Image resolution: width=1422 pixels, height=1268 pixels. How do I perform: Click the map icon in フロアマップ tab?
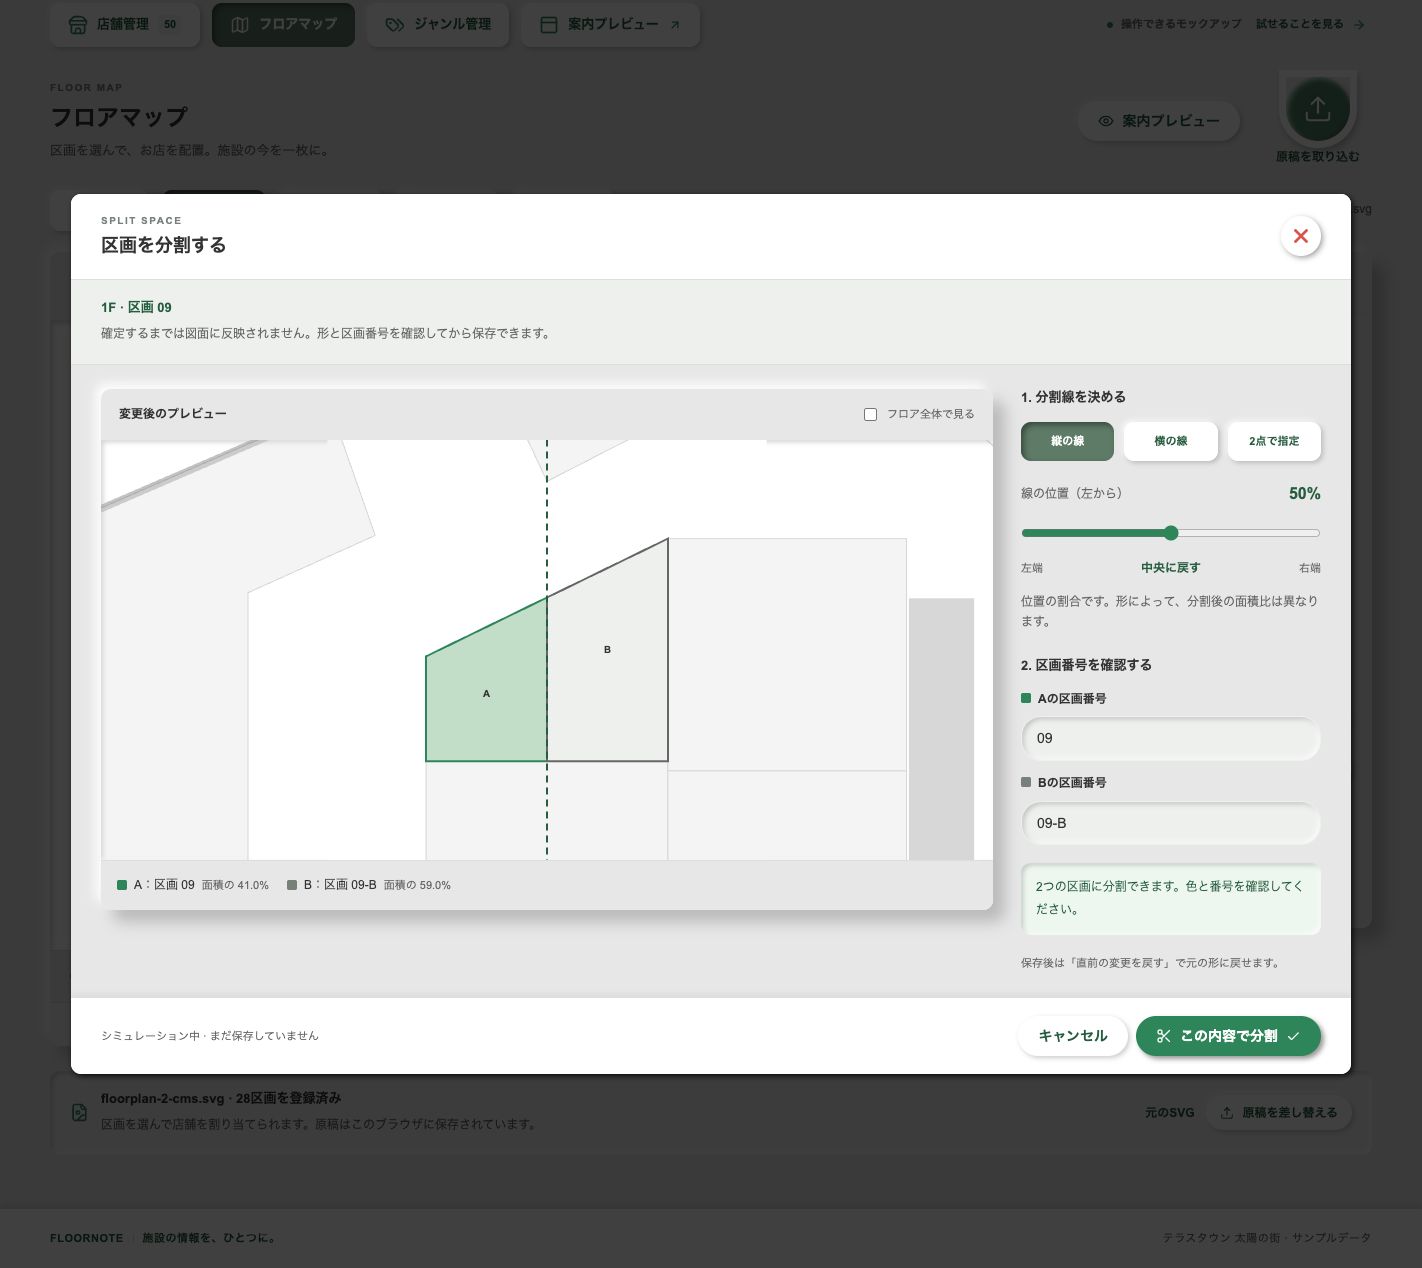pyautogui.click(x=240, y=25)
